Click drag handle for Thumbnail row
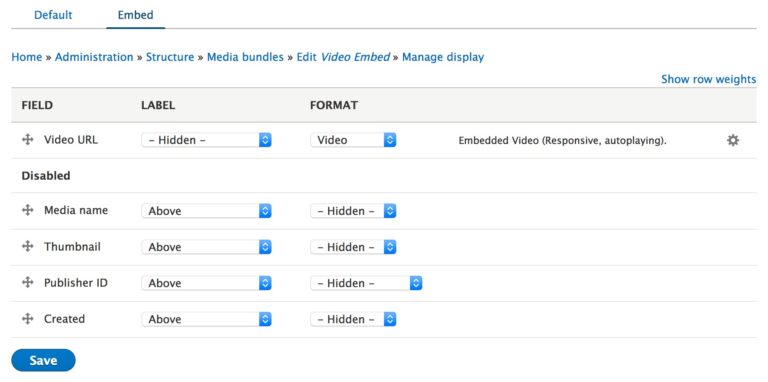The height and width of the screenshot is (382, 768). (28, 247)
